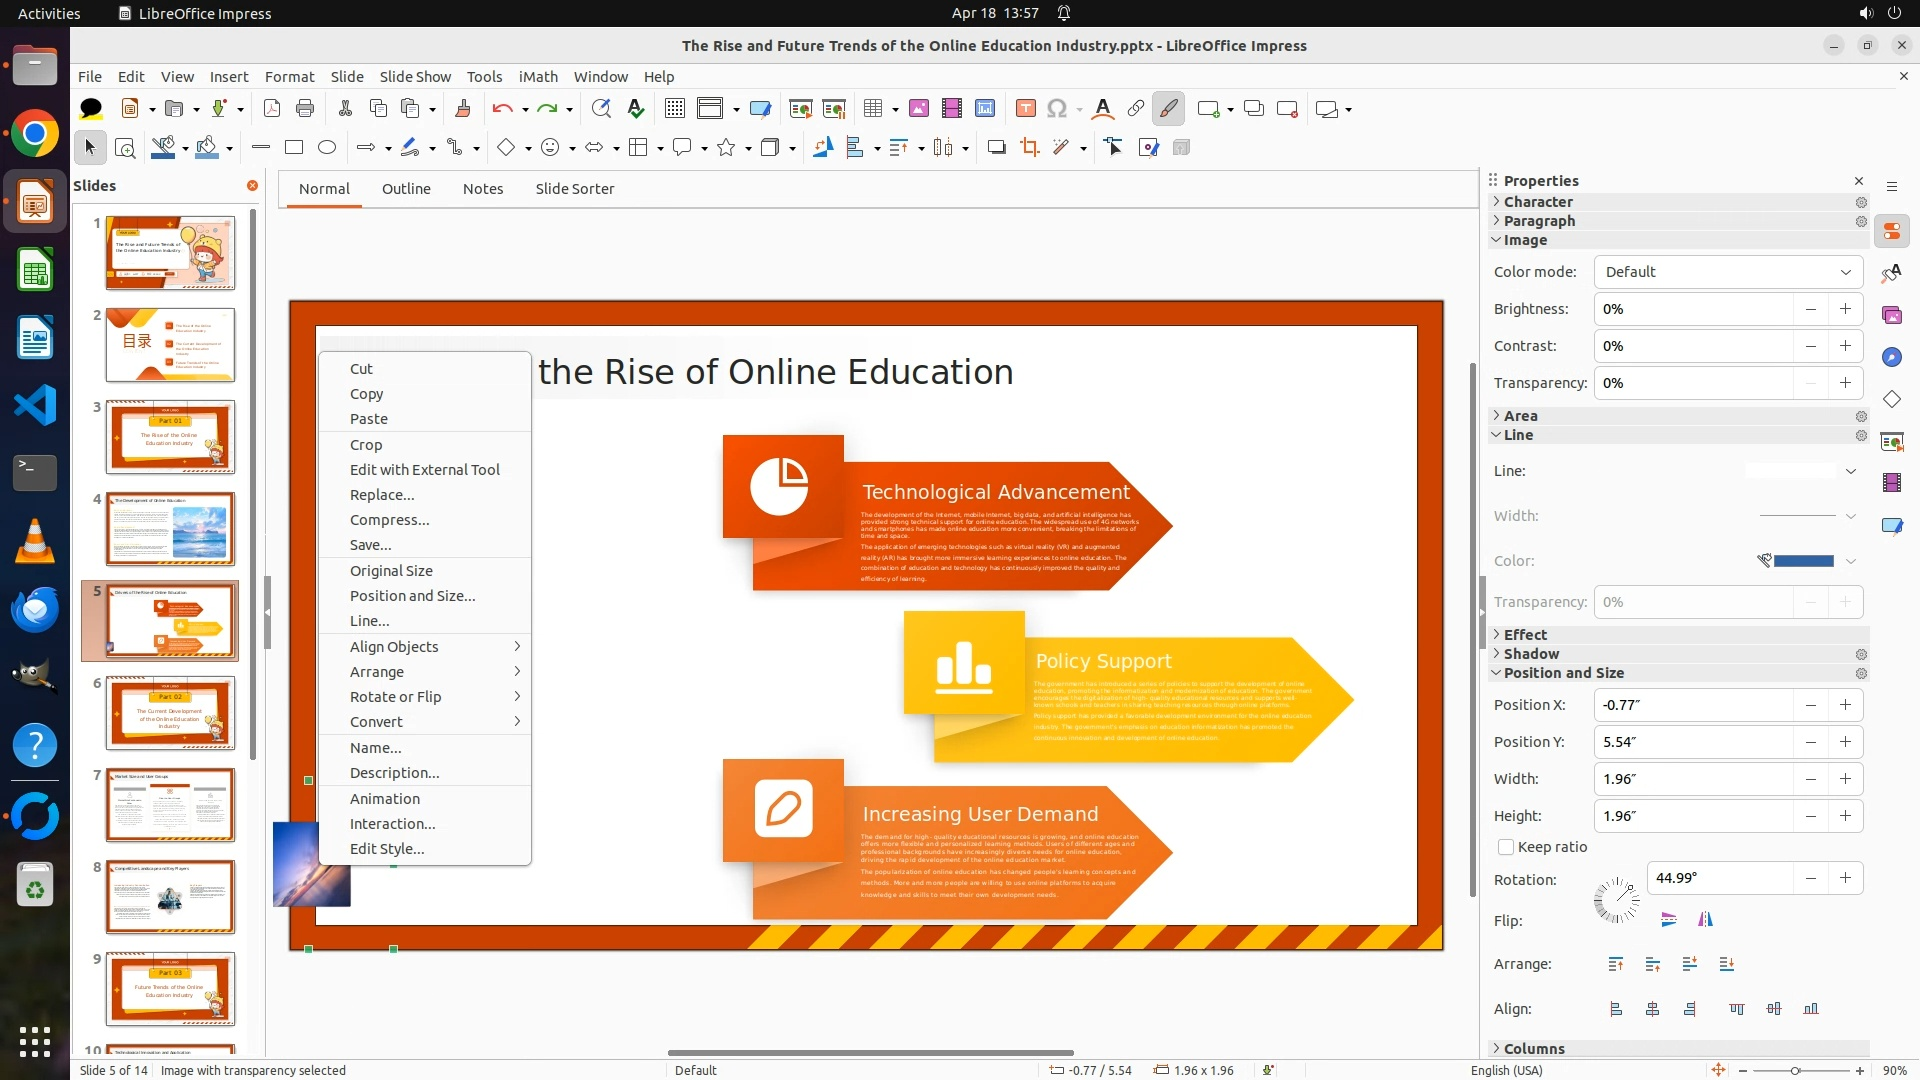
Task: Expand the Shadow section
Action: (1531, 654)
